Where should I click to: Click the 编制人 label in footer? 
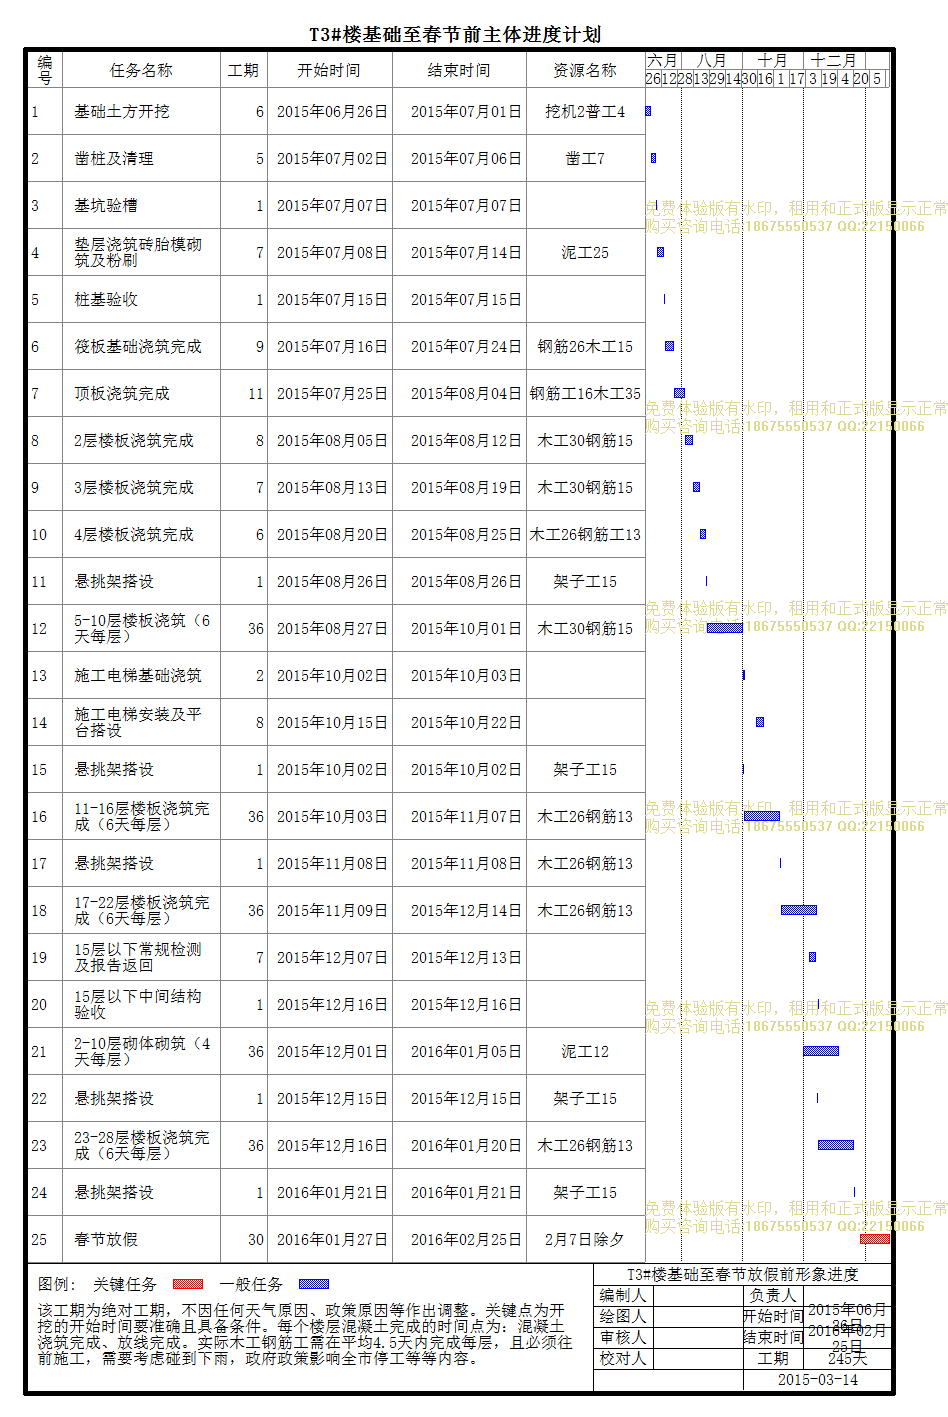click(623, 1295)
